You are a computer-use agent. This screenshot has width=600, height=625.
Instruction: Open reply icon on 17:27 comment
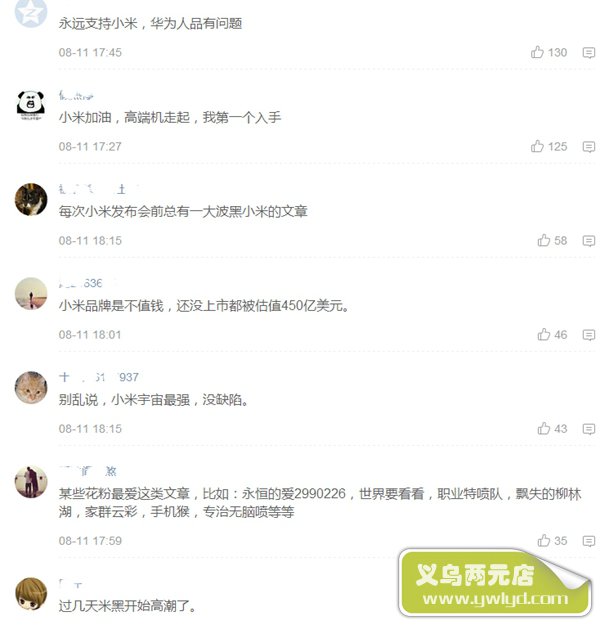click(x=588, y=147)
